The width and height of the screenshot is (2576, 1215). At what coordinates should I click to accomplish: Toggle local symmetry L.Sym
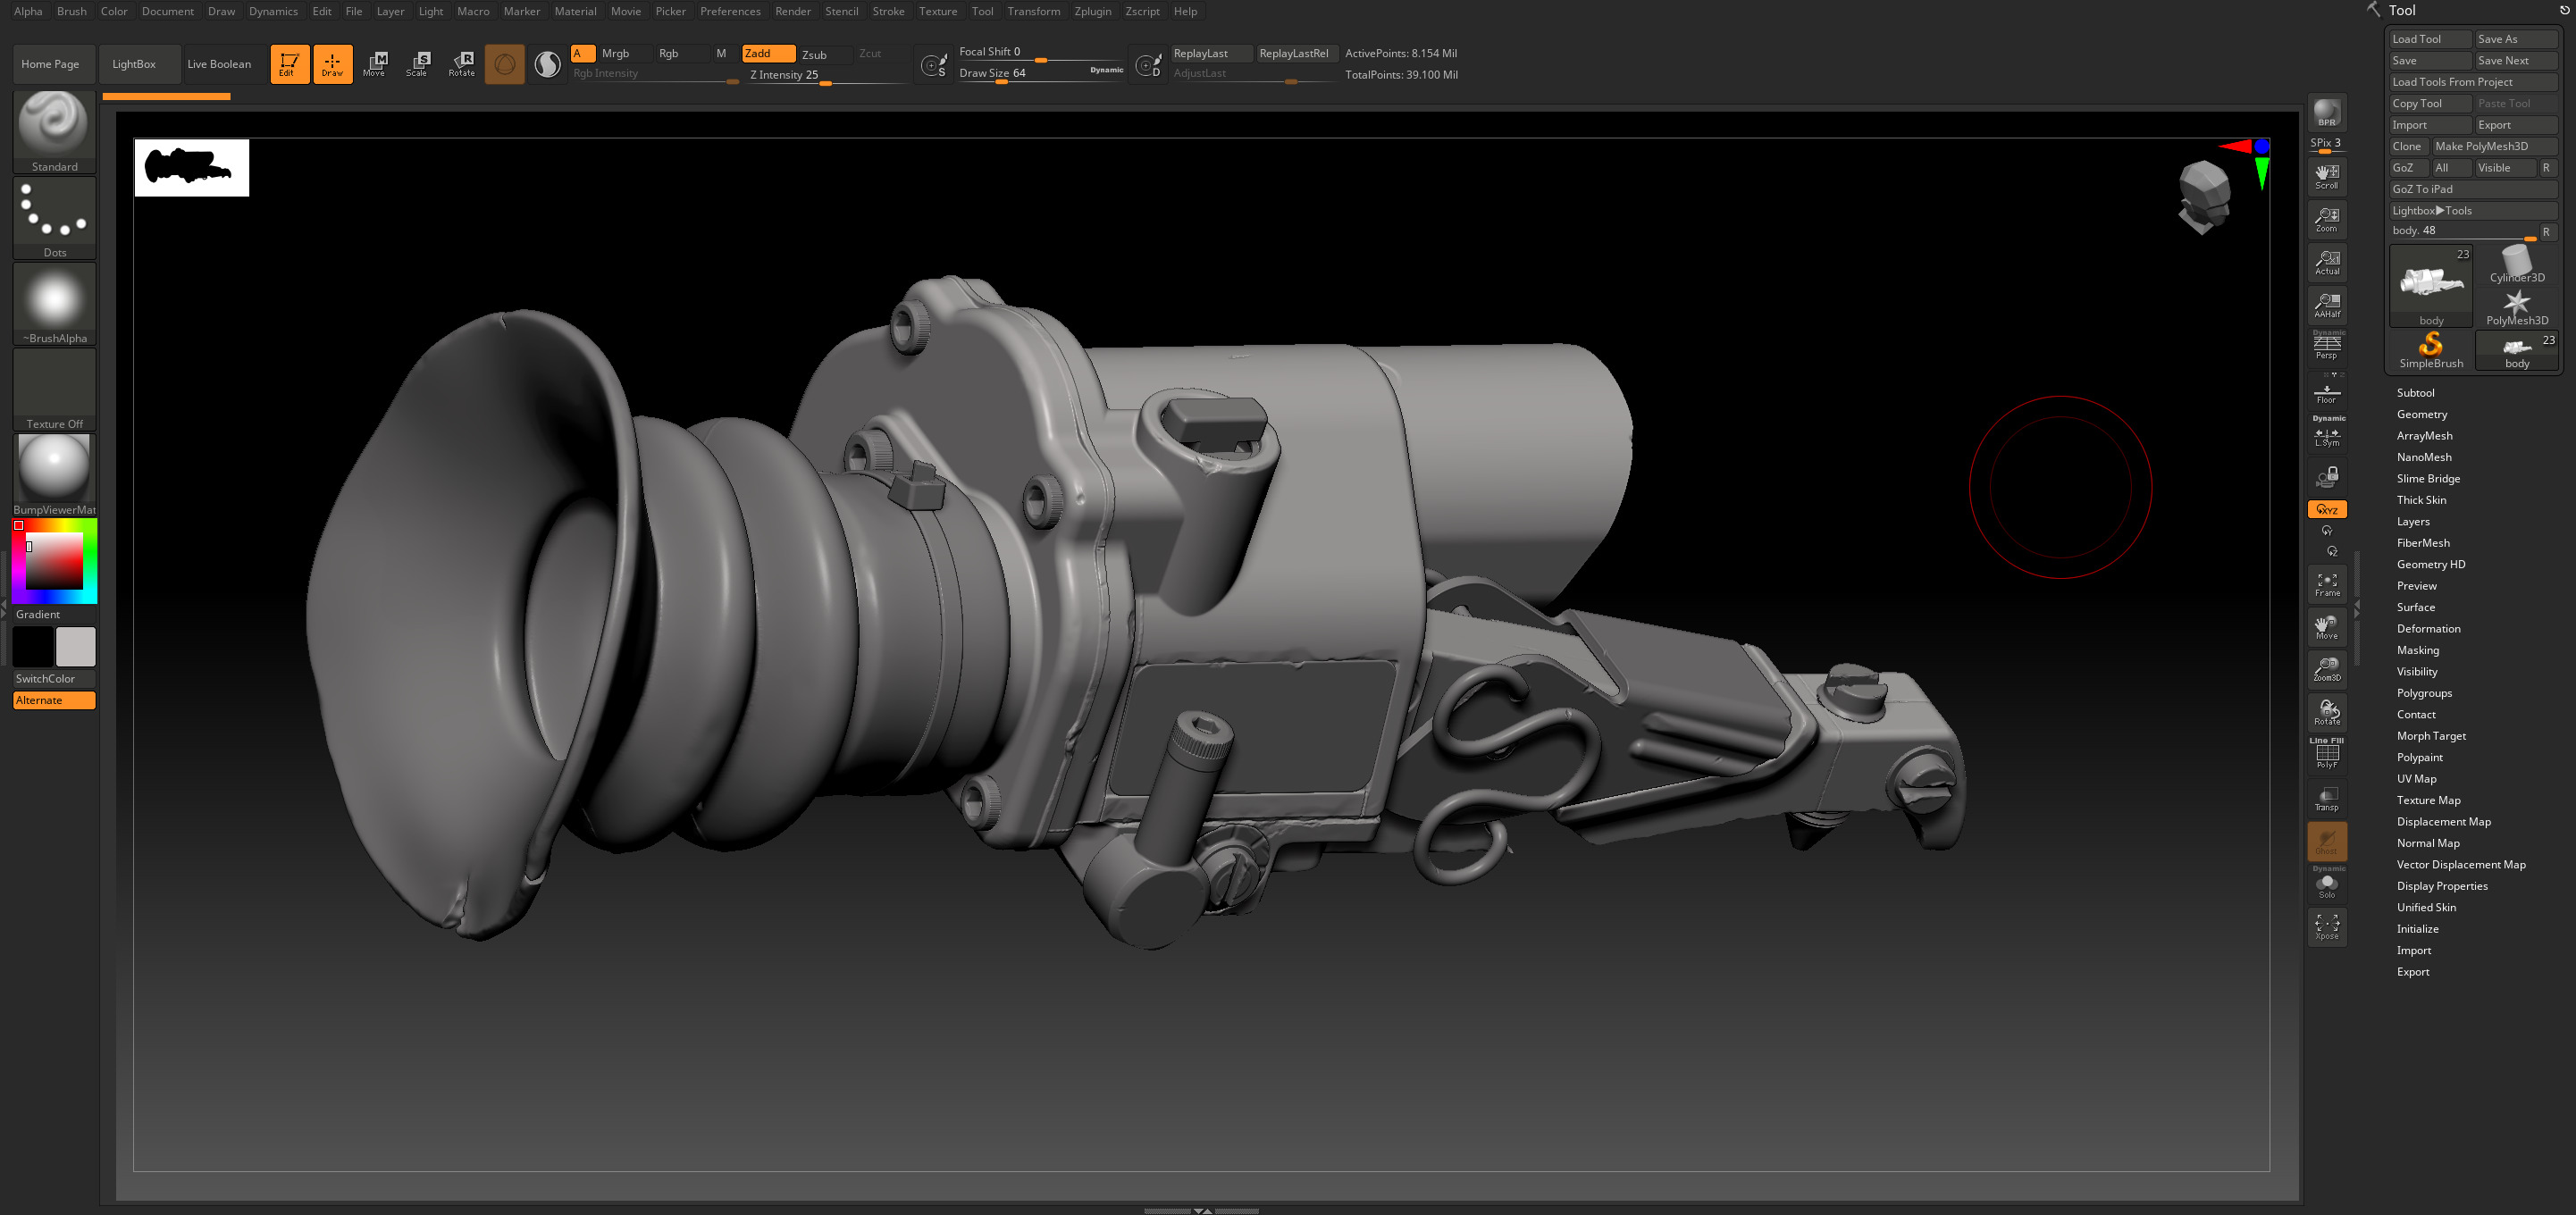tap(2326, 435)
